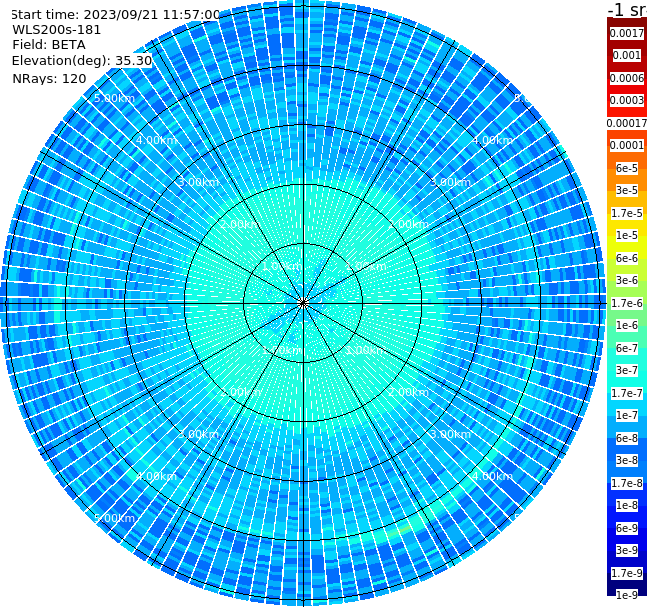
Task: Click the 0.0001 colorbar tick label
Action: 627,145
